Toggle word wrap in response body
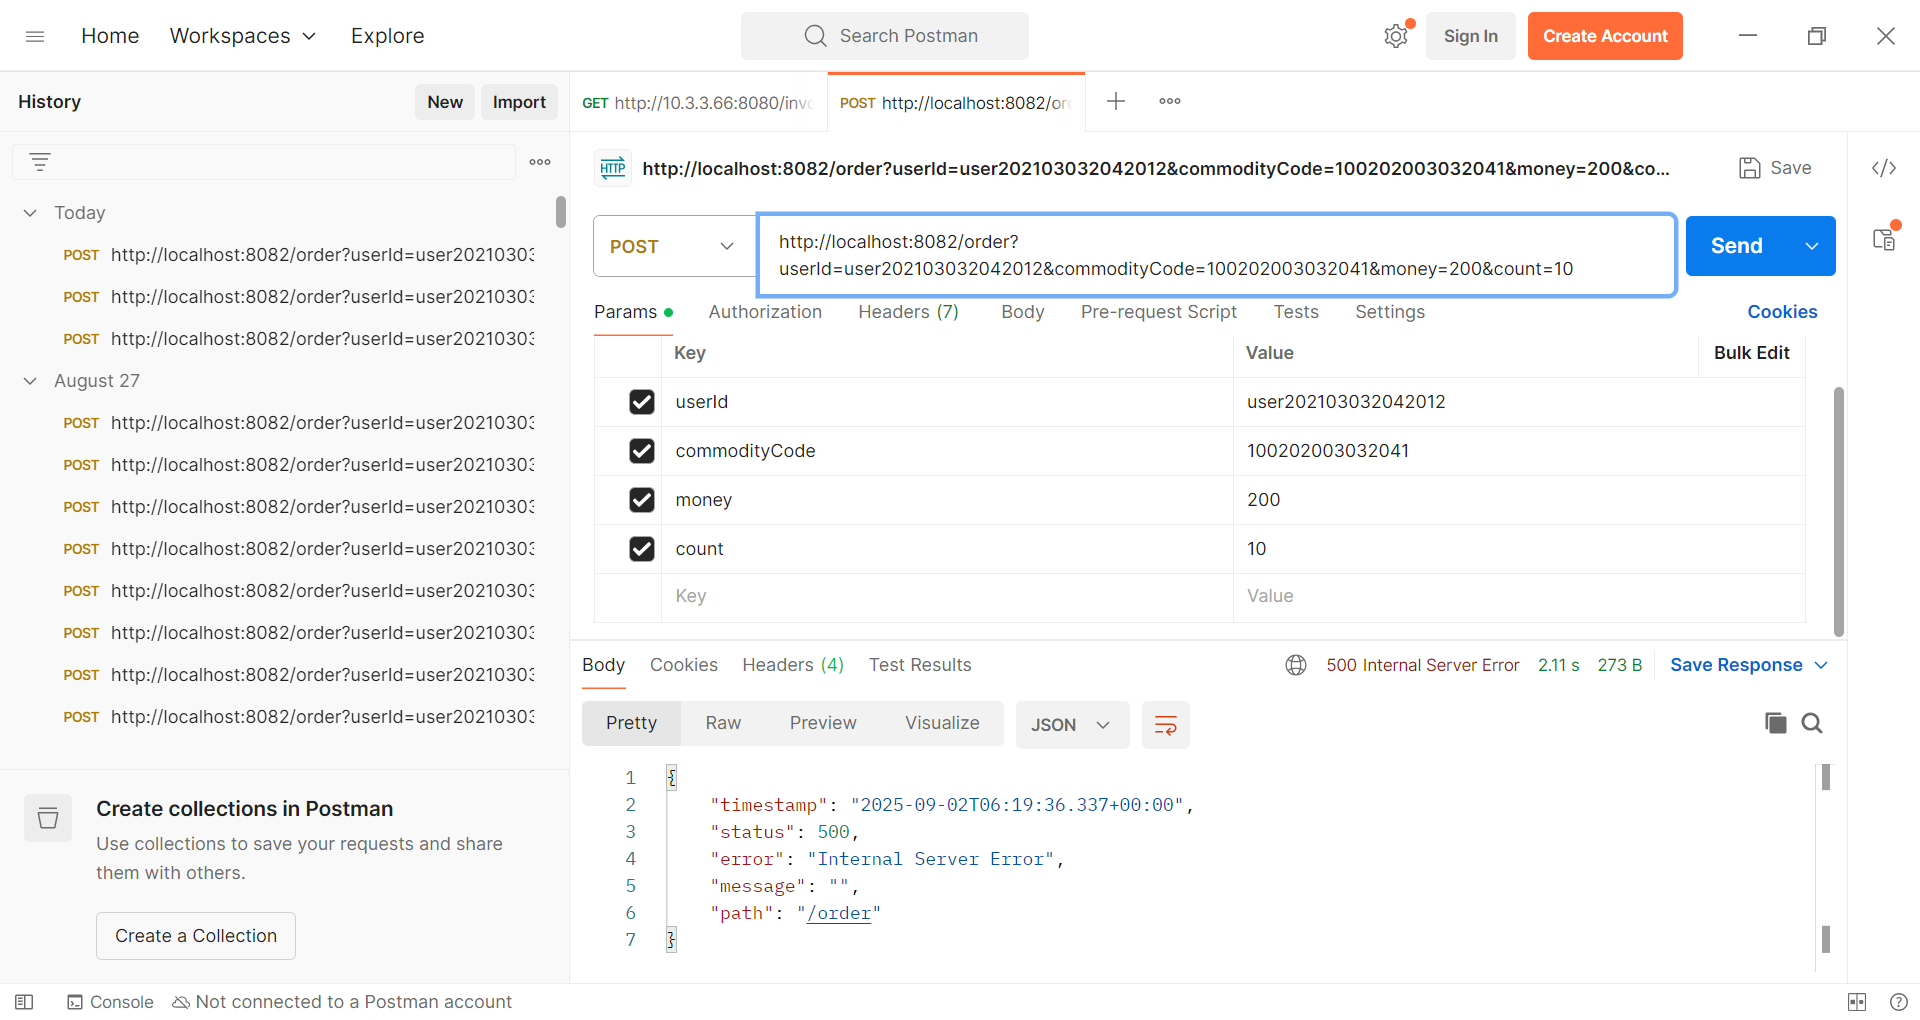The height and width of the screenshot is (1020, 1920). (x=1166, y=725)
